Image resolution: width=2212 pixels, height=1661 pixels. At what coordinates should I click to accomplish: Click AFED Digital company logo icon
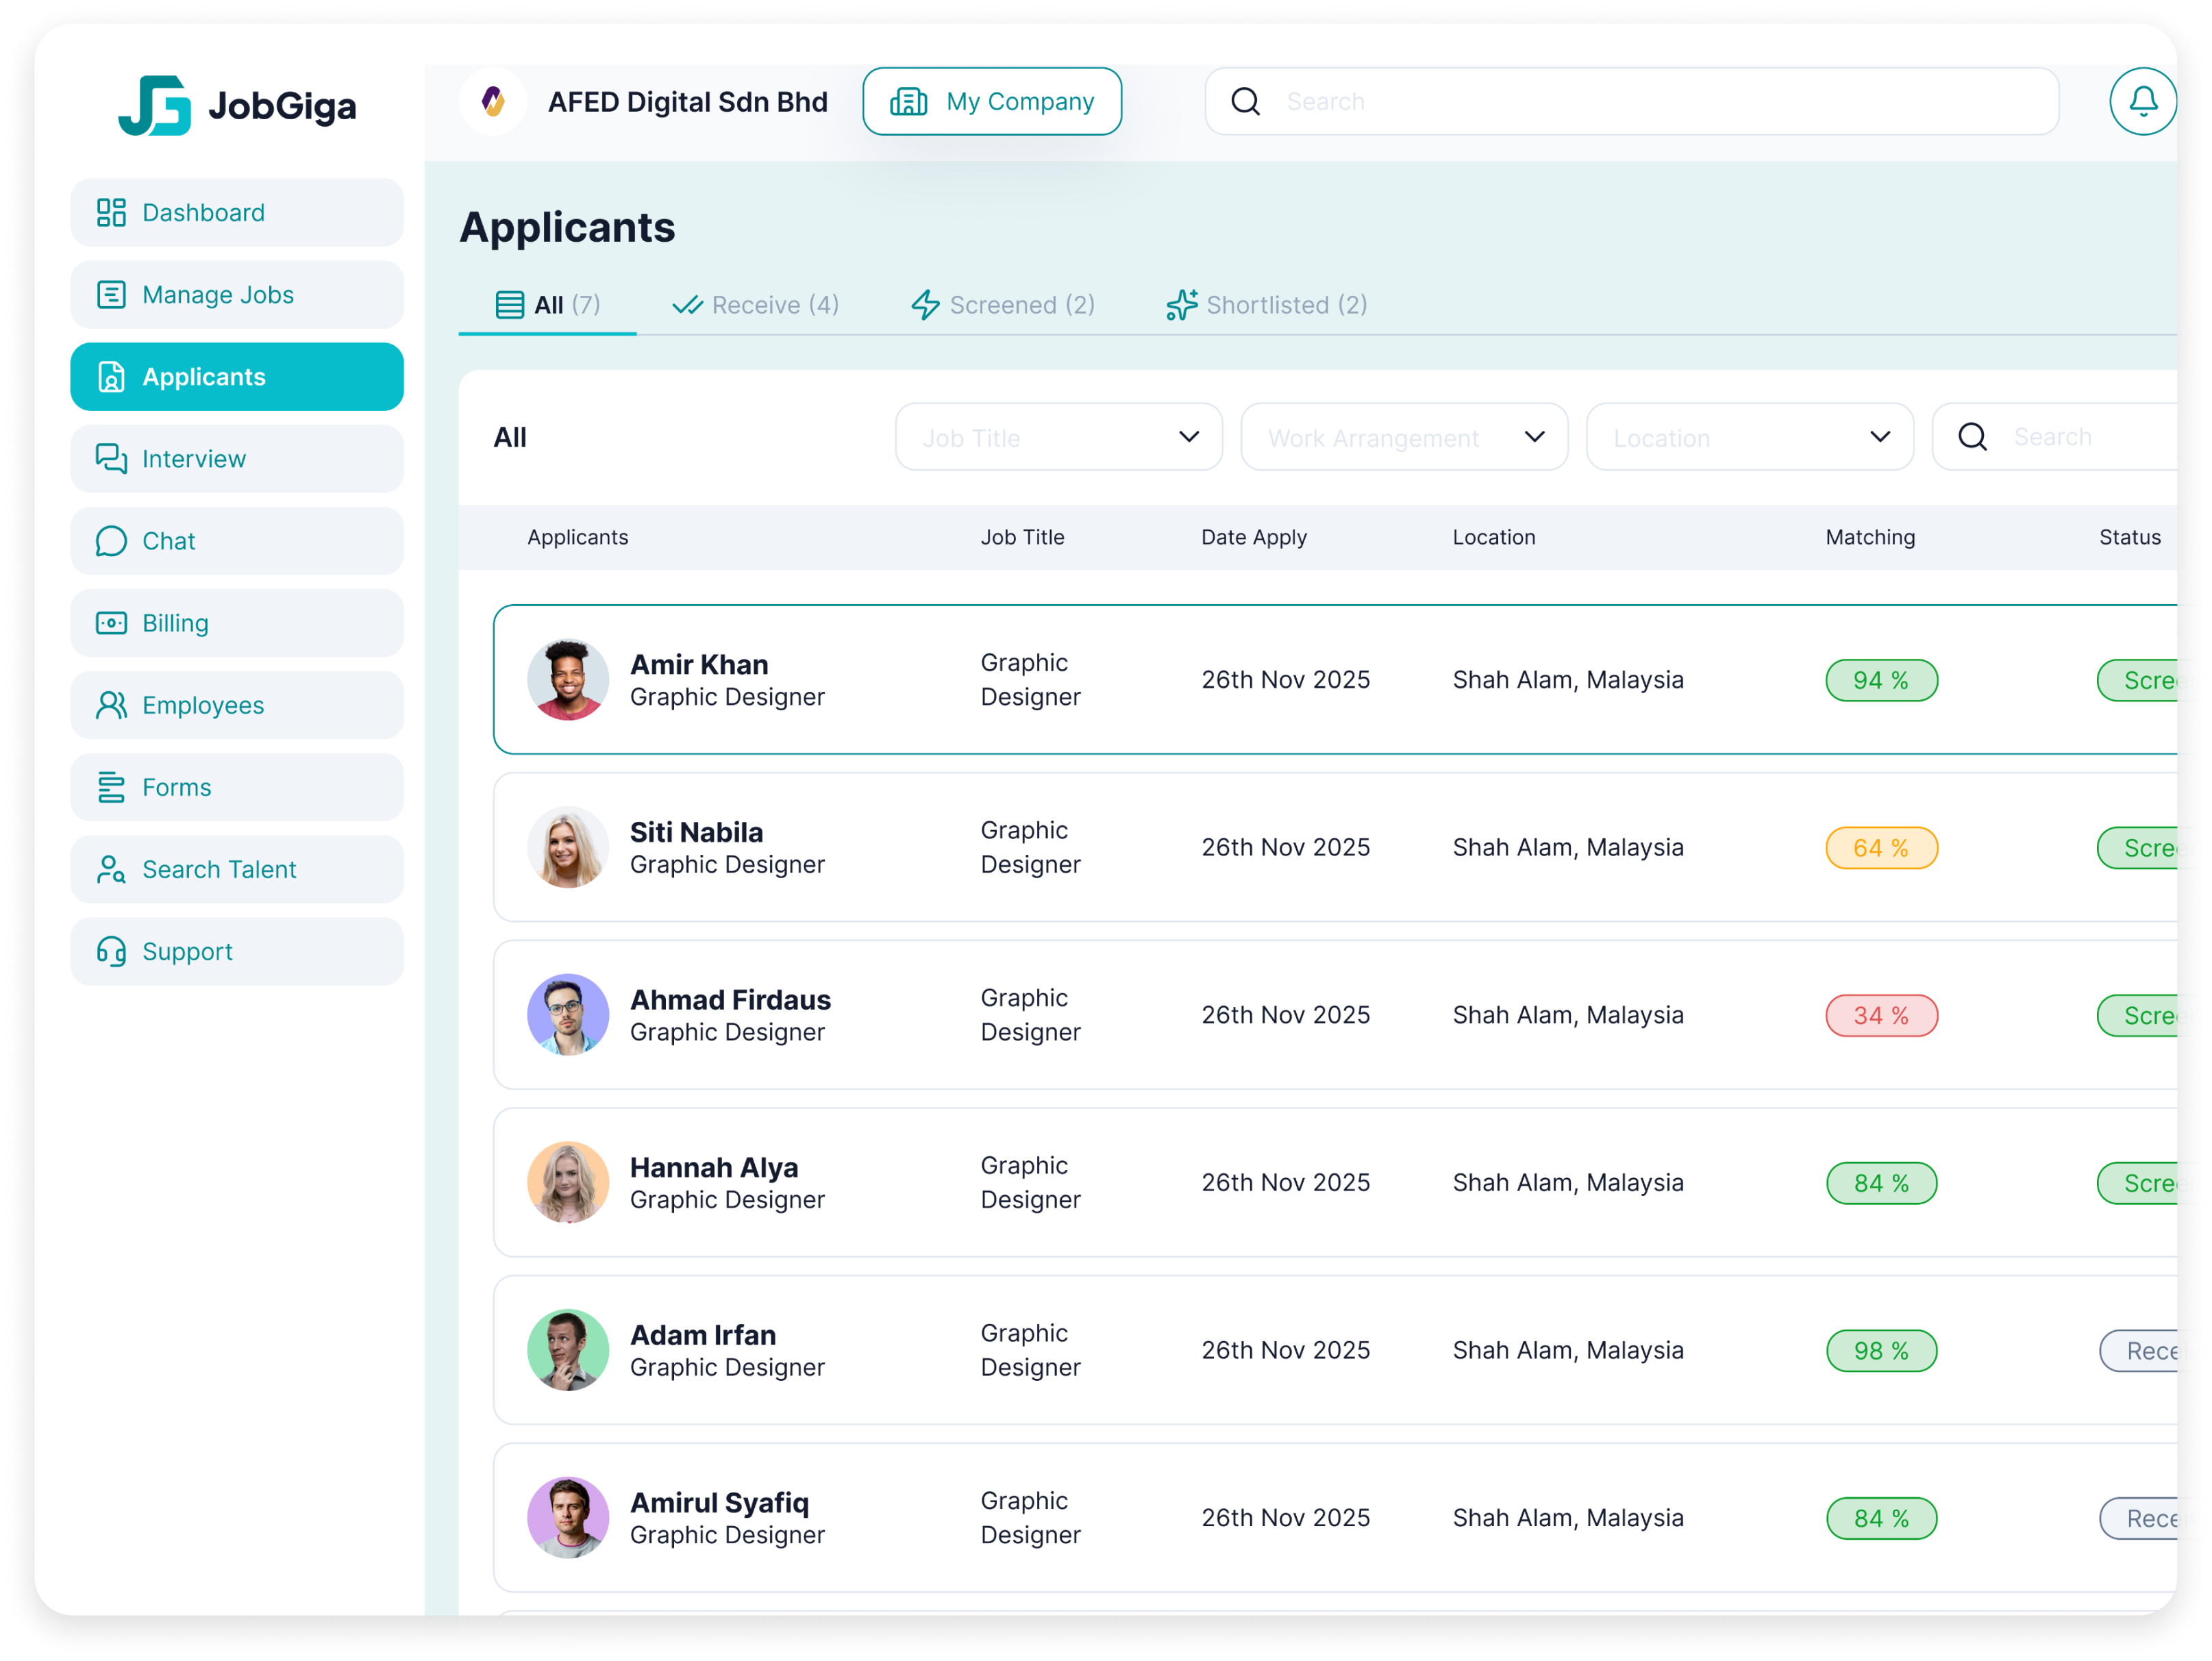click(x=493, y=101)
